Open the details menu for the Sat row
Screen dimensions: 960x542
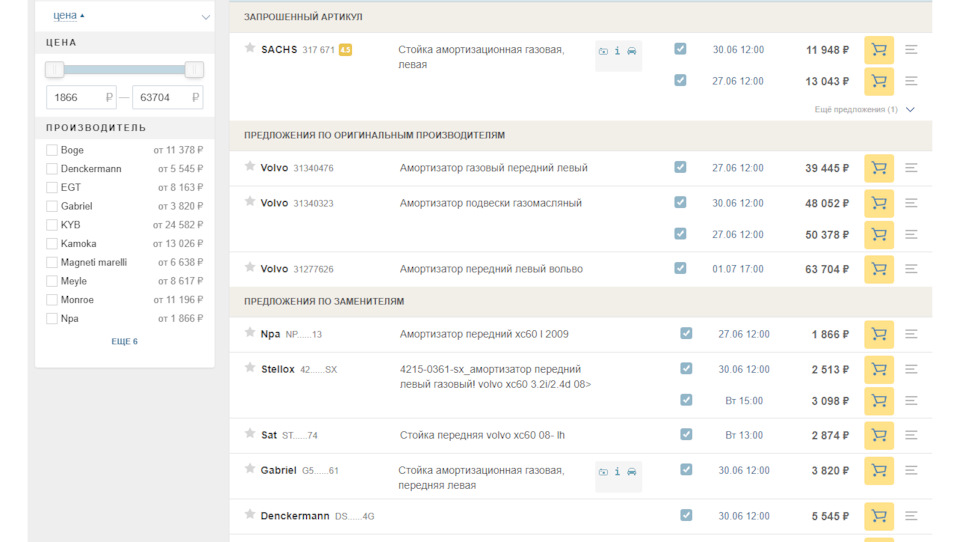point(911,435)
